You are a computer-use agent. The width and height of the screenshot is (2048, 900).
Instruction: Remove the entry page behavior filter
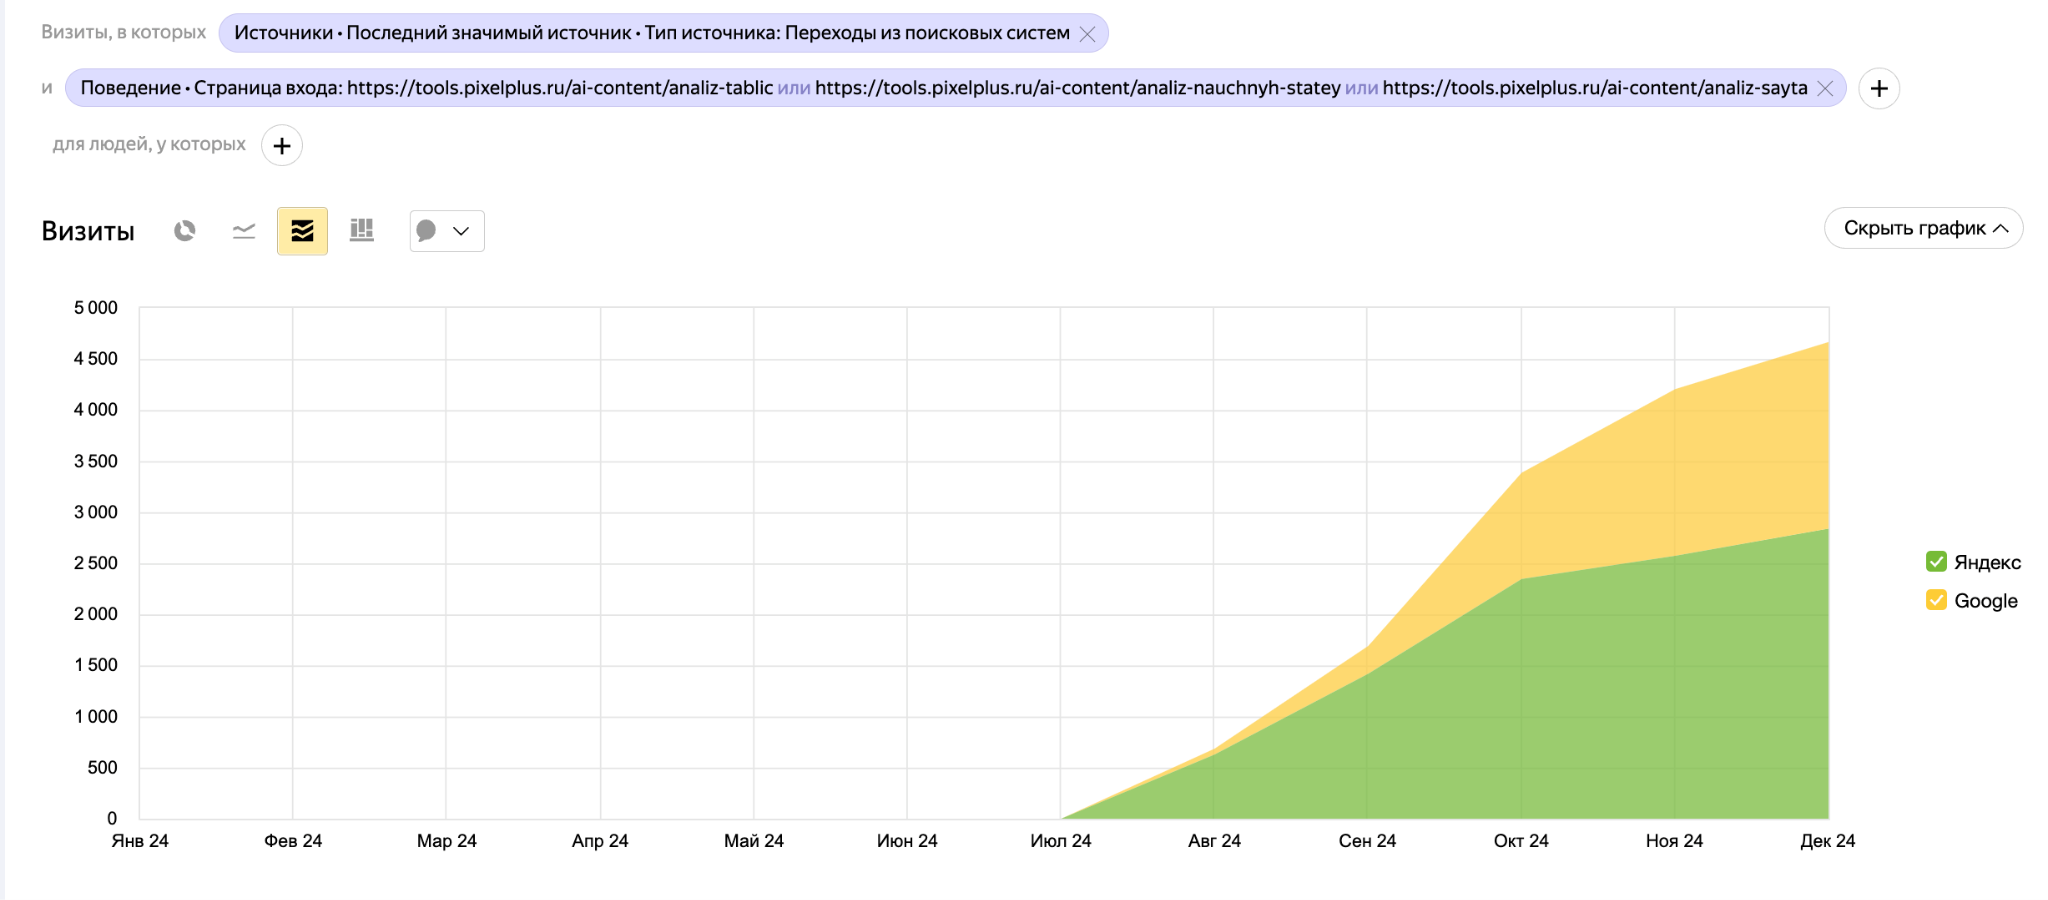click(1825, 89)
